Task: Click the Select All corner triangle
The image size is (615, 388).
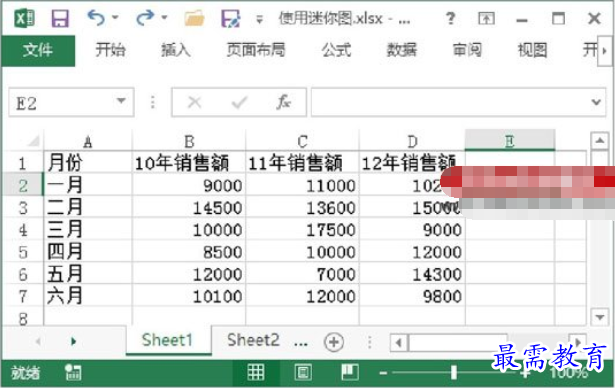Action: 33,140
